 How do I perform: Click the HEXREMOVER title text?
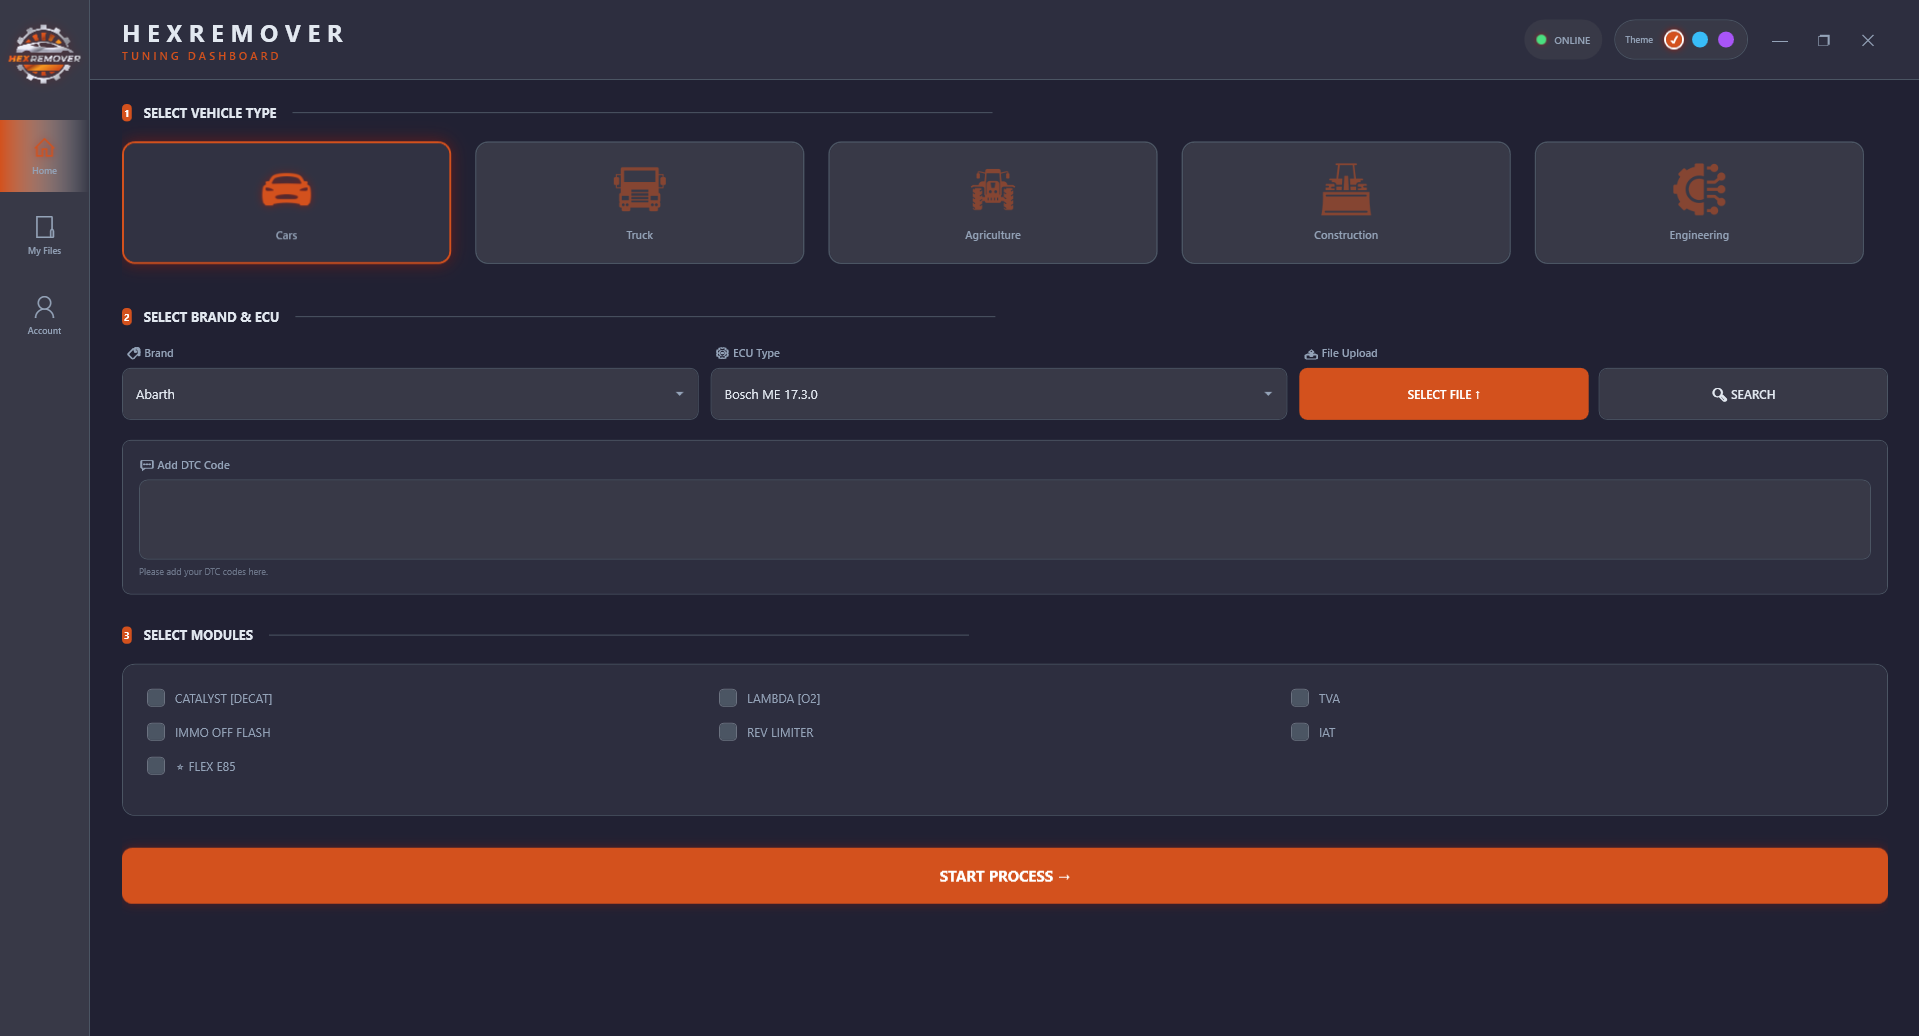(233, 34)
